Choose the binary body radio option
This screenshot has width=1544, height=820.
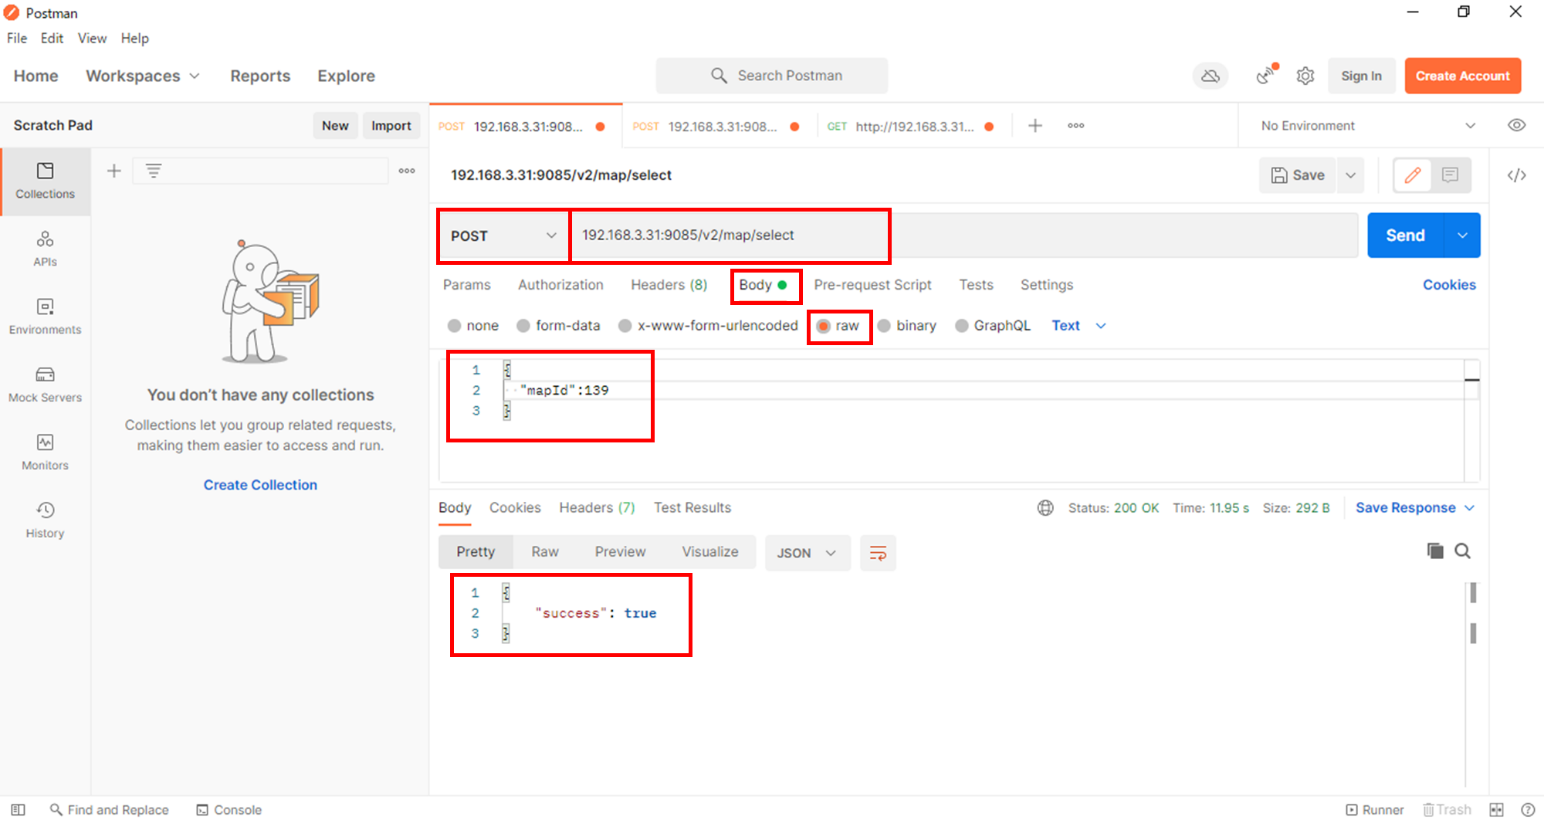[884, 326]
